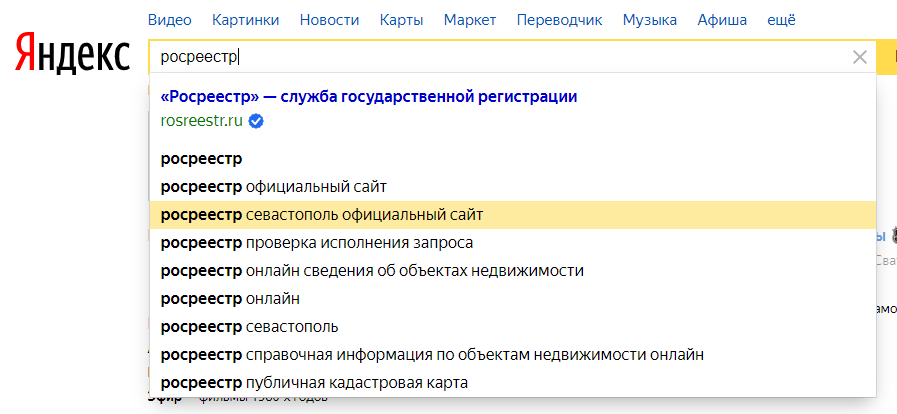Viewport: 897px width, 414px height.
Task: Expand the ещё services menu
Action: click(x=781, y=21)
